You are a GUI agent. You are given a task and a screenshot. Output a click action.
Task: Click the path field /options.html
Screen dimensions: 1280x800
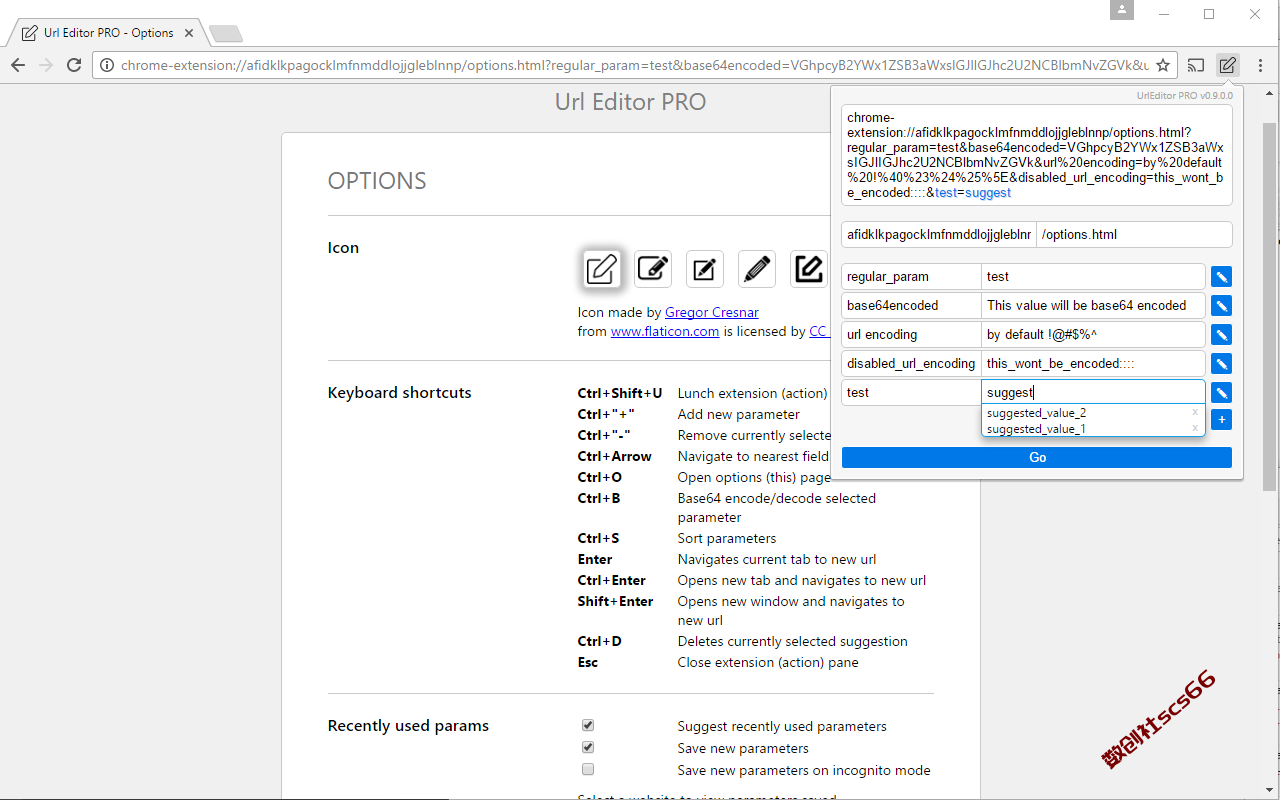pos(1134,235)
